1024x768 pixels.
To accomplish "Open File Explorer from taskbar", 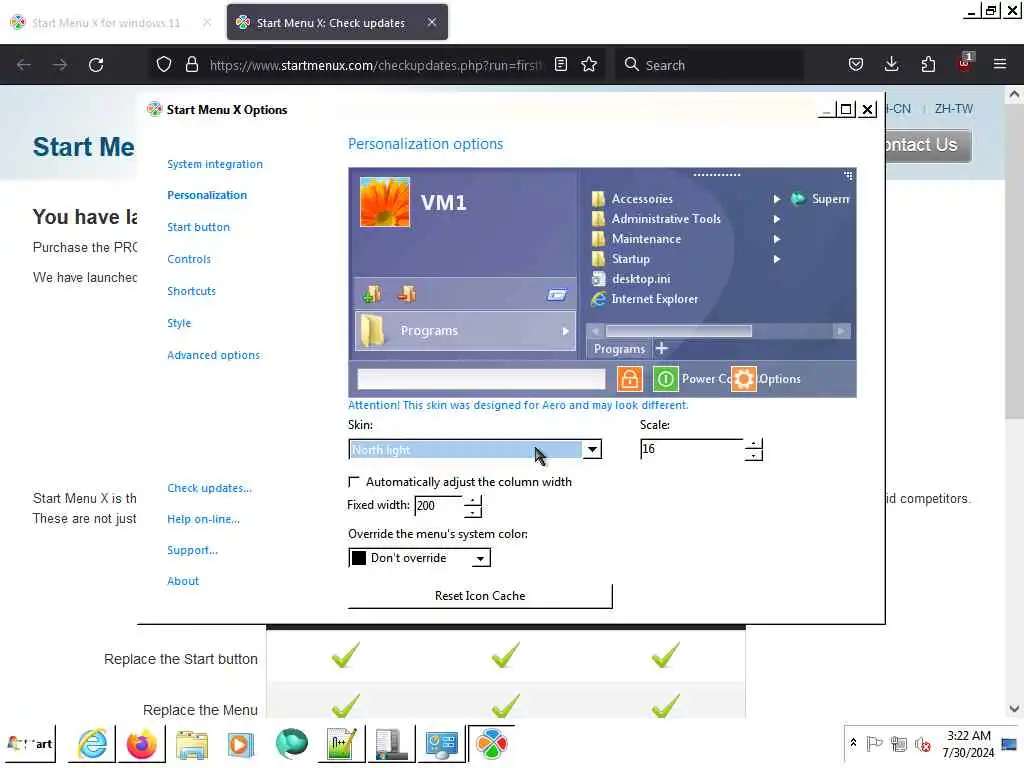I will click(x=191, y=744).
